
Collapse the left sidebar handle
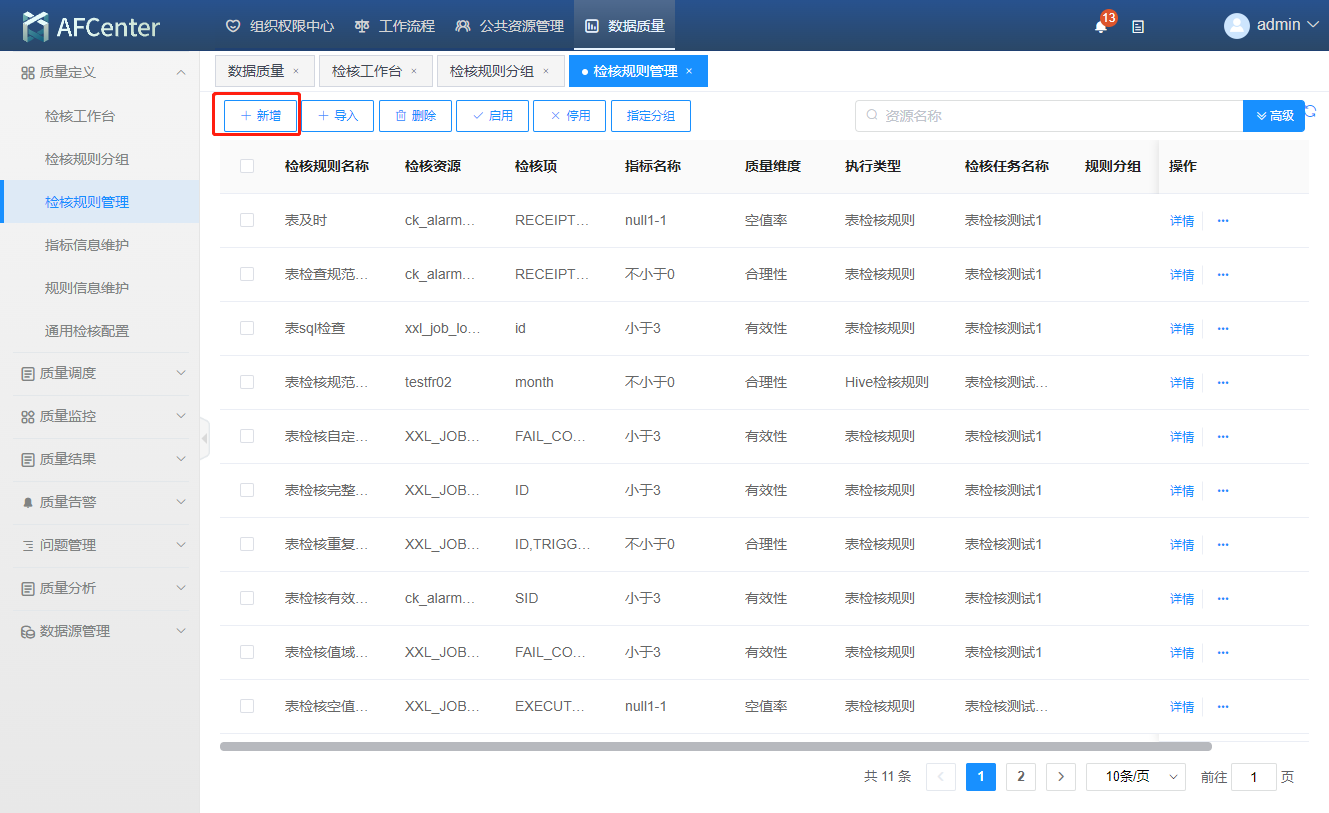[x=205, y=438]
